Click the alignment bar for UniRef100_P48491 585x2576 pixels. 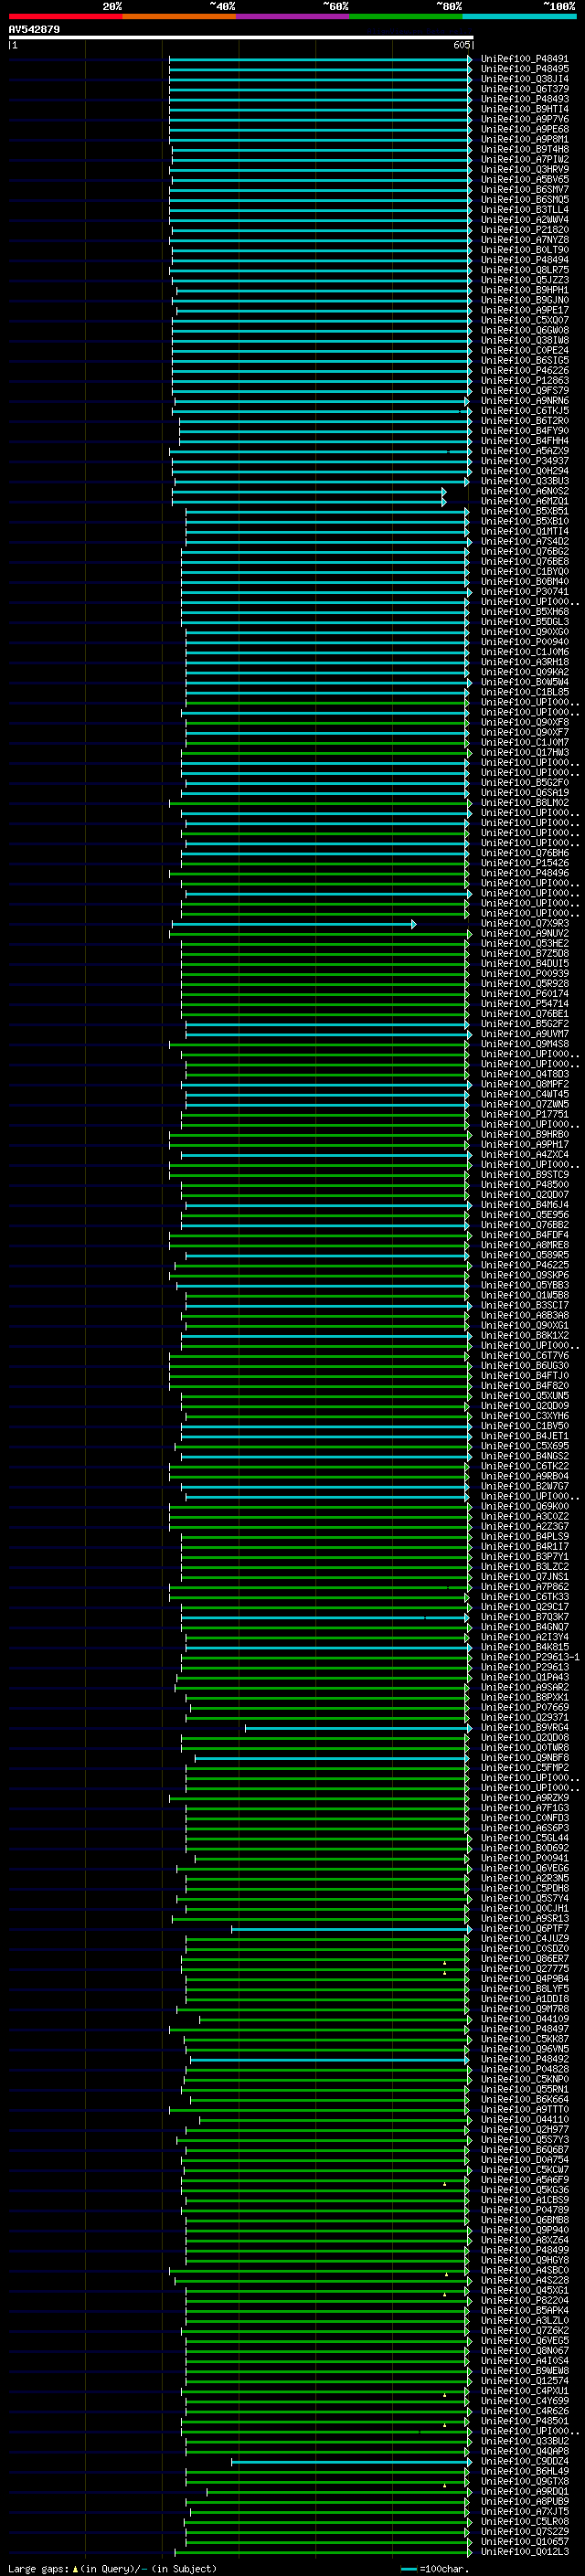pyautogui.click(x=320, y=59)
